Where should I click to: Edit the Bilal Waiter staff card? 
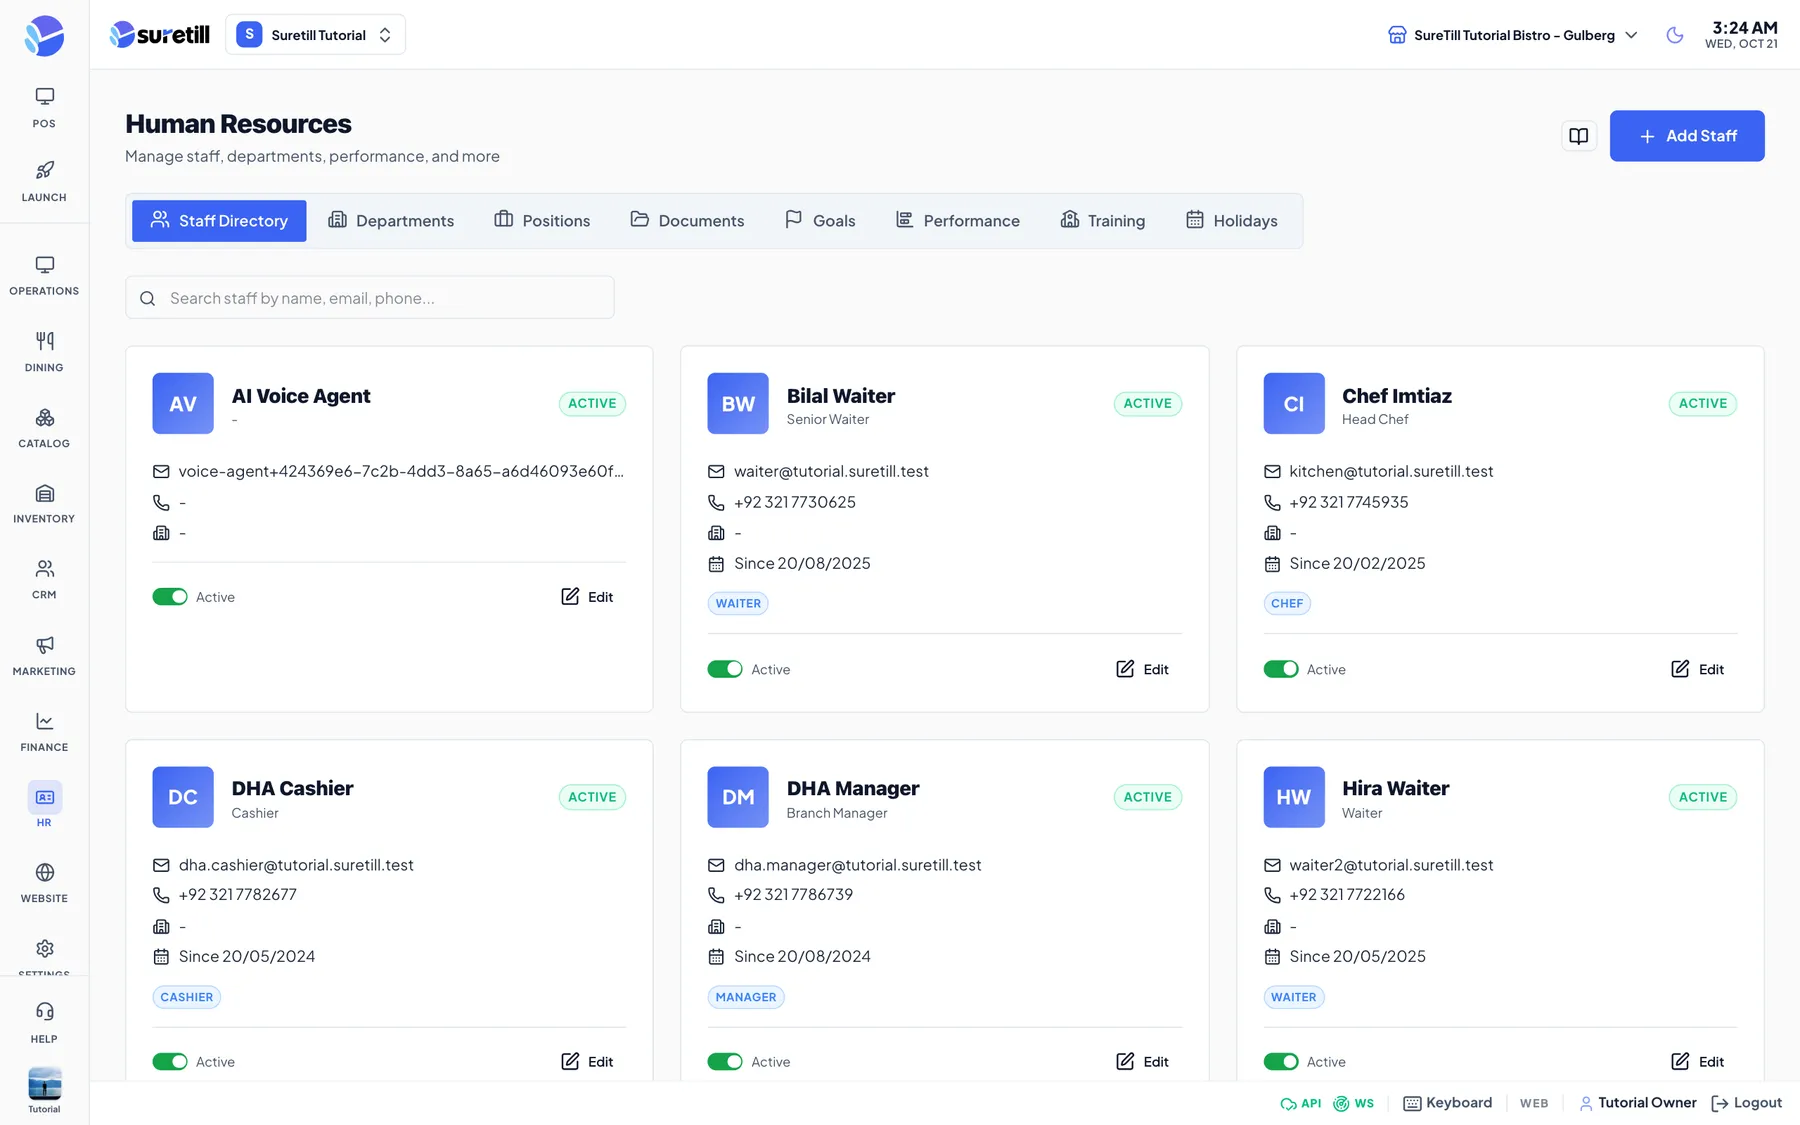coord(1142,669)
